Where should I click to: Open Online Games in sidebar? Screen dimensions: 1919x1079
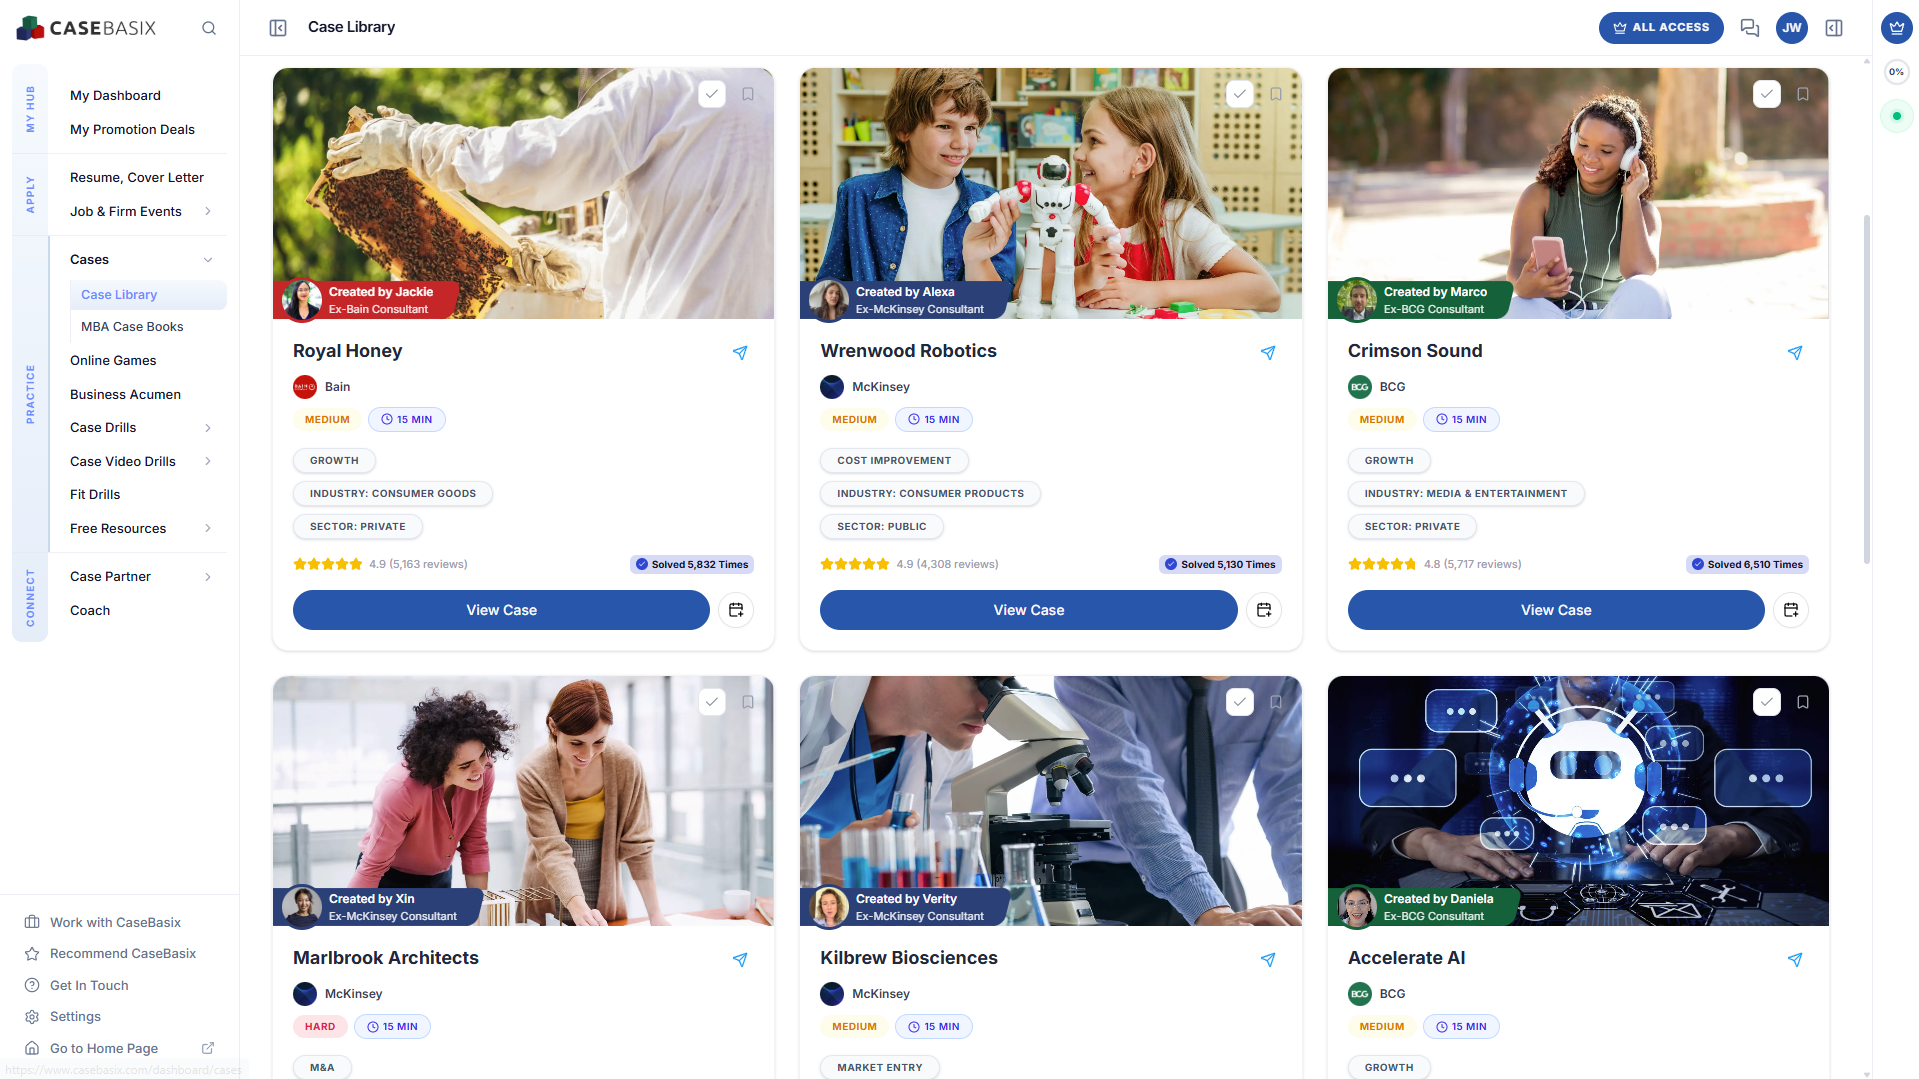click(113, 361)
